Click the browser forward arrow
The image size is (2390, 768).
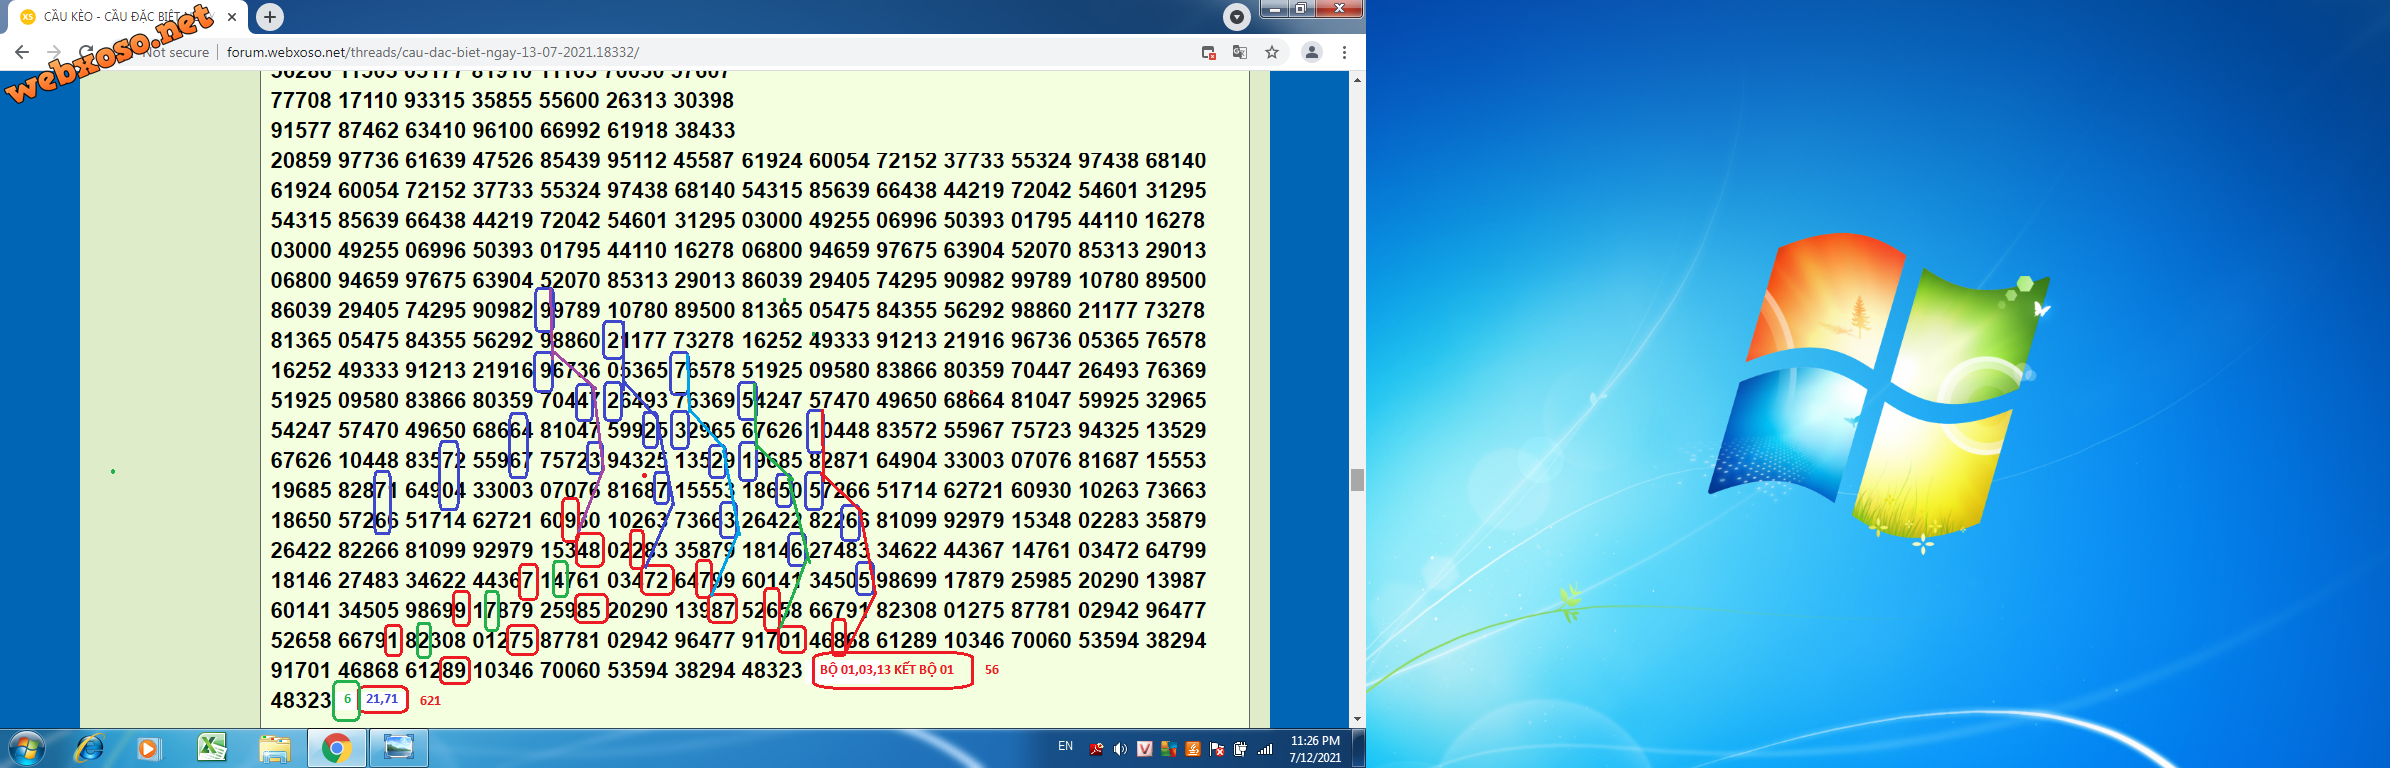coord(54,52)
